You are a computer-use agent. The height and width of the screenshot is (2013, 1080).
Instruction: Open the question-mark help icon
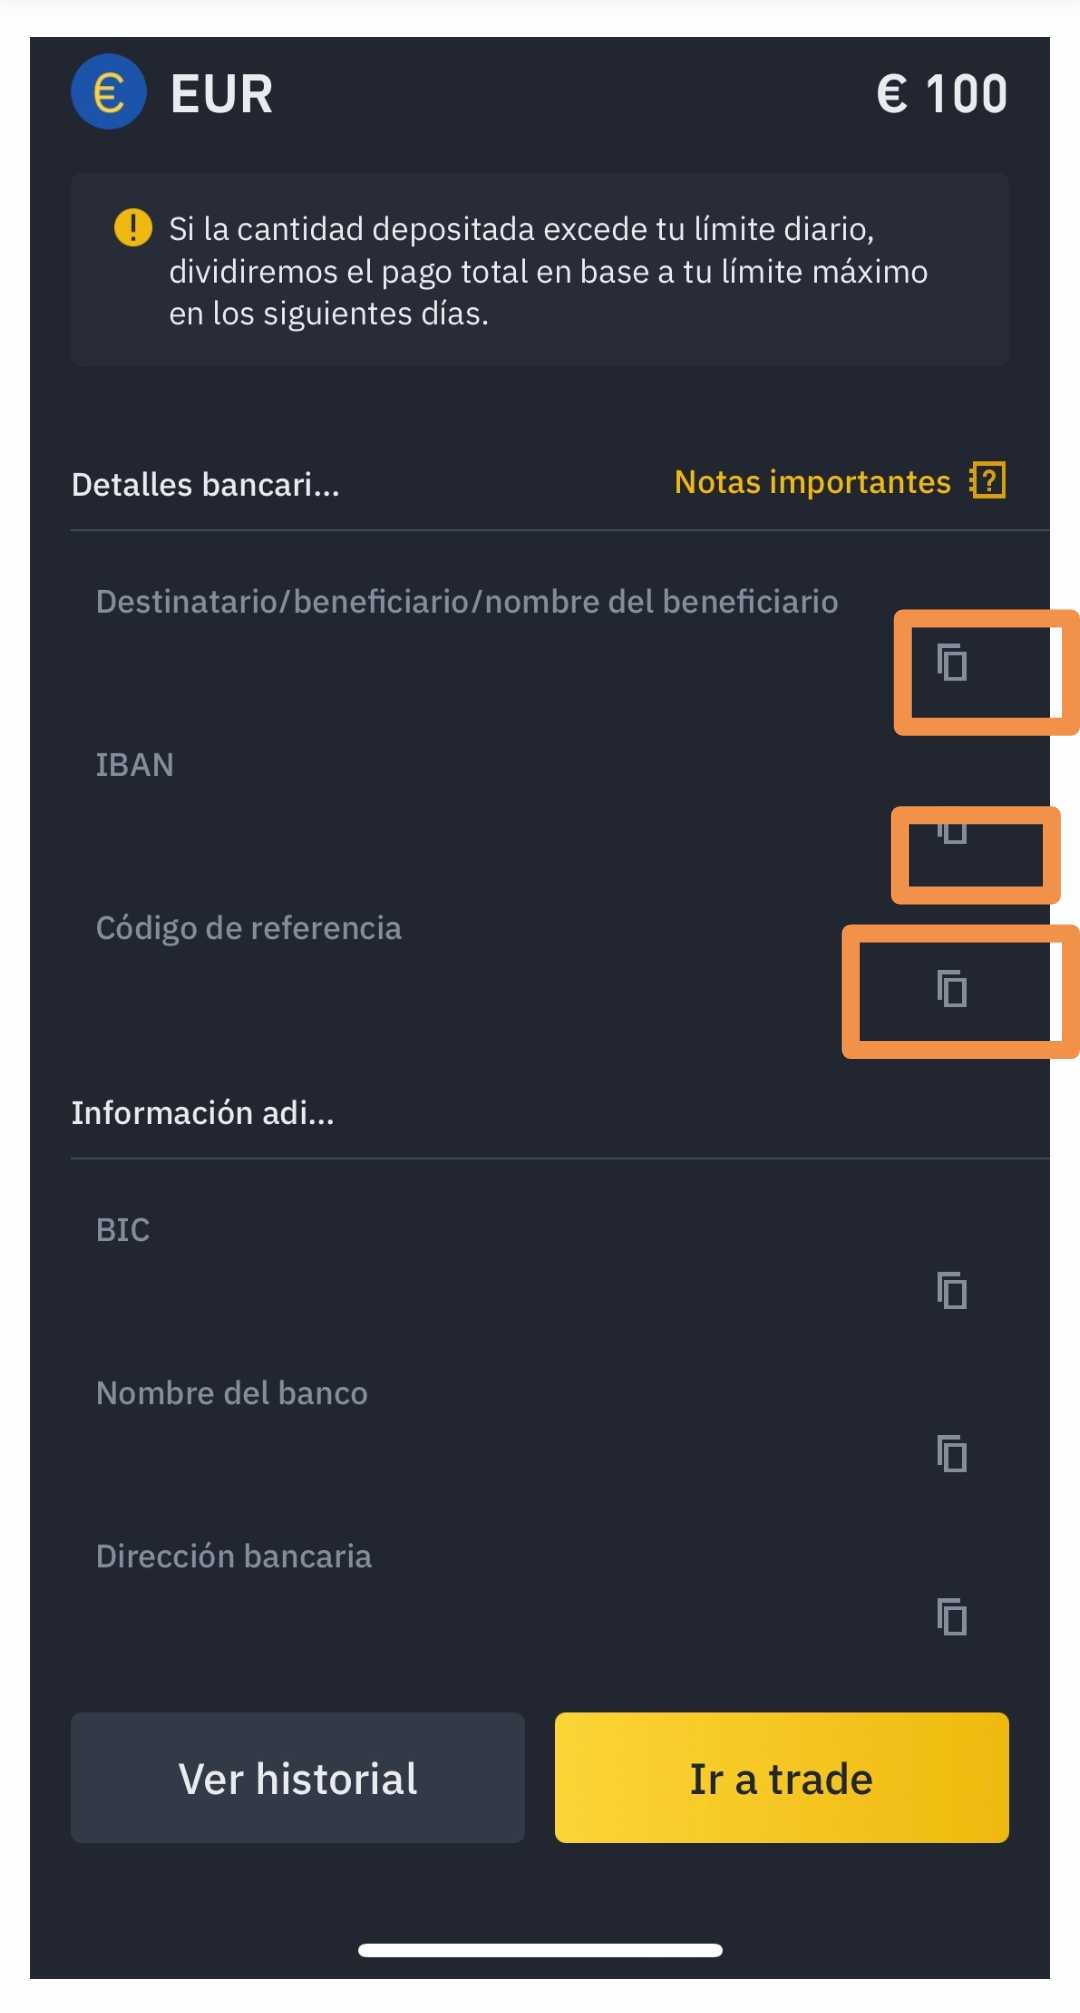point(987,481)
